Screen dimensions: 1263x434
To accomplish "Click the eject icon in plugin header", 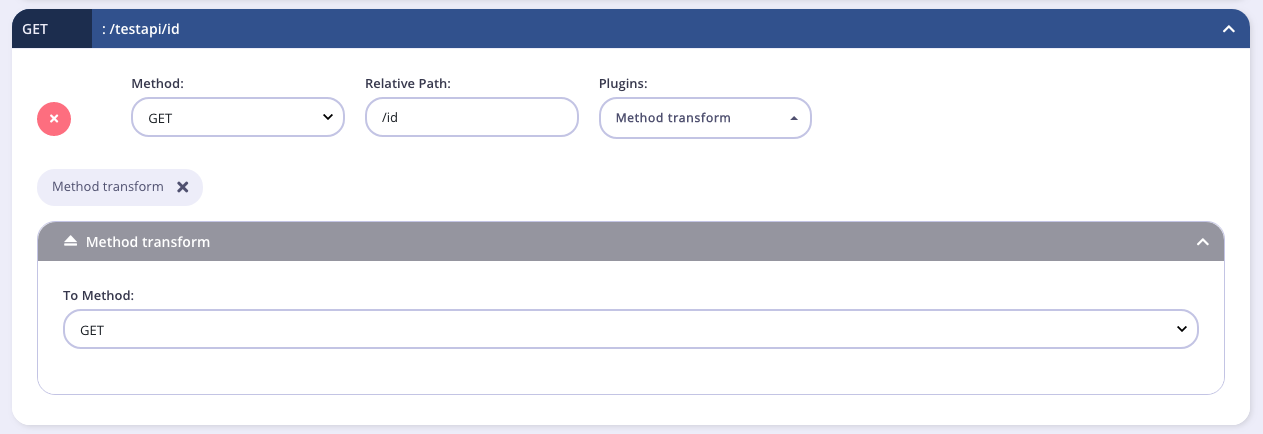I will point(70,242).
